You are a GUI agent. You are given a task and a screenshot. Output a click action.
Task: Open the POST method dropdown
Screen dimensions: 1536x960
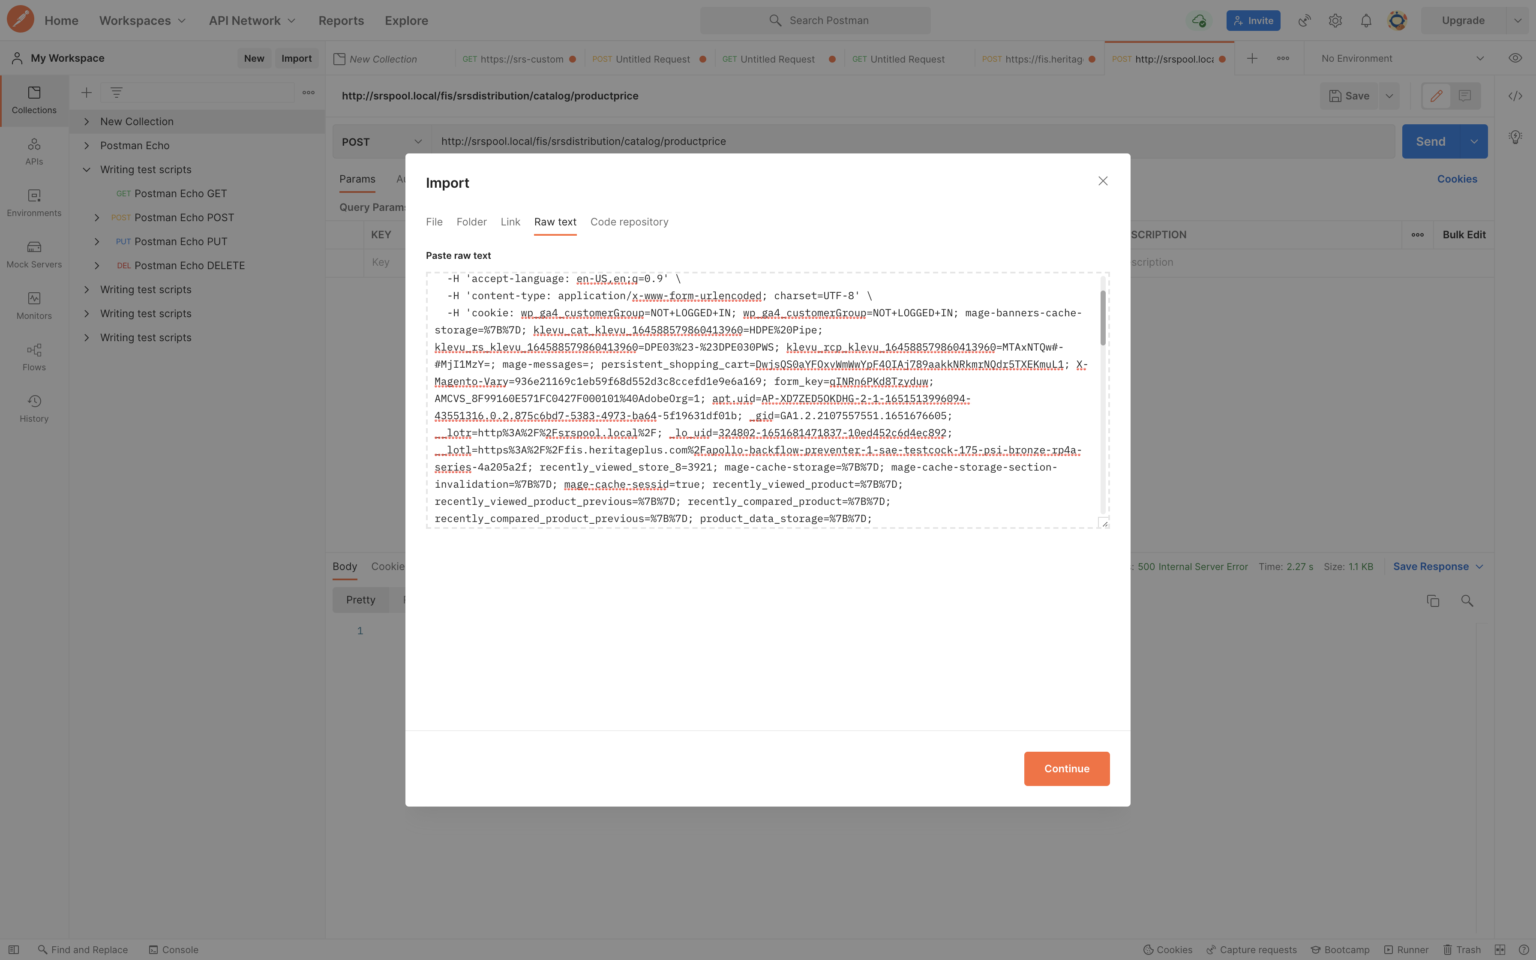[382, 142]
